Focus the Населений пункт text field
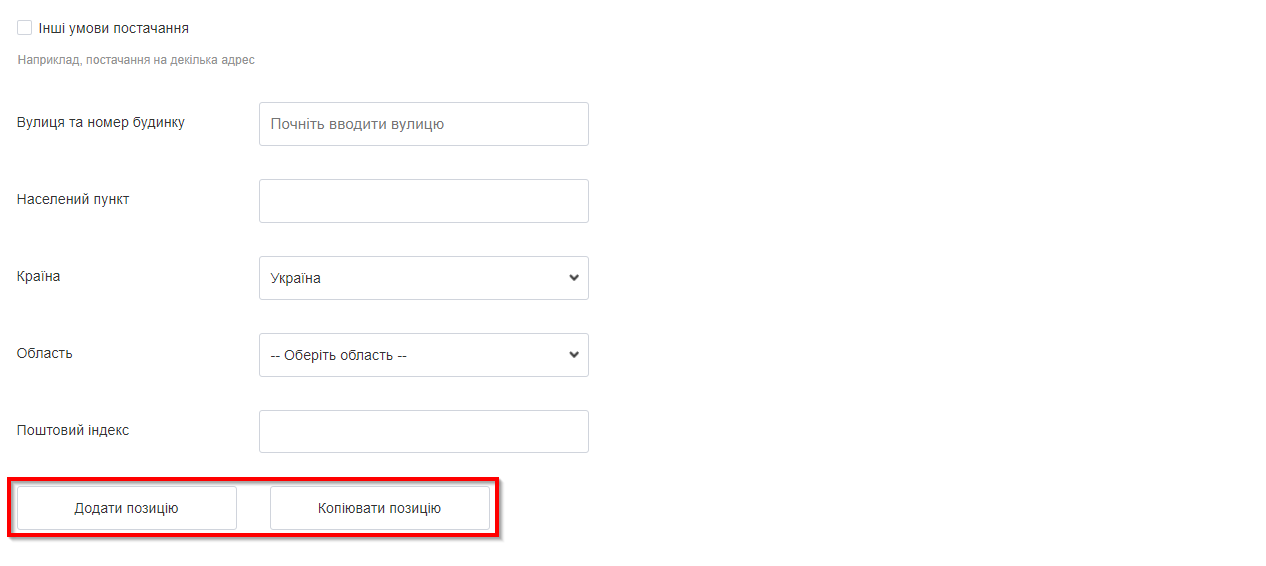Image resolution: width=1266 pixels, height=566 pixels. (423, 201)
